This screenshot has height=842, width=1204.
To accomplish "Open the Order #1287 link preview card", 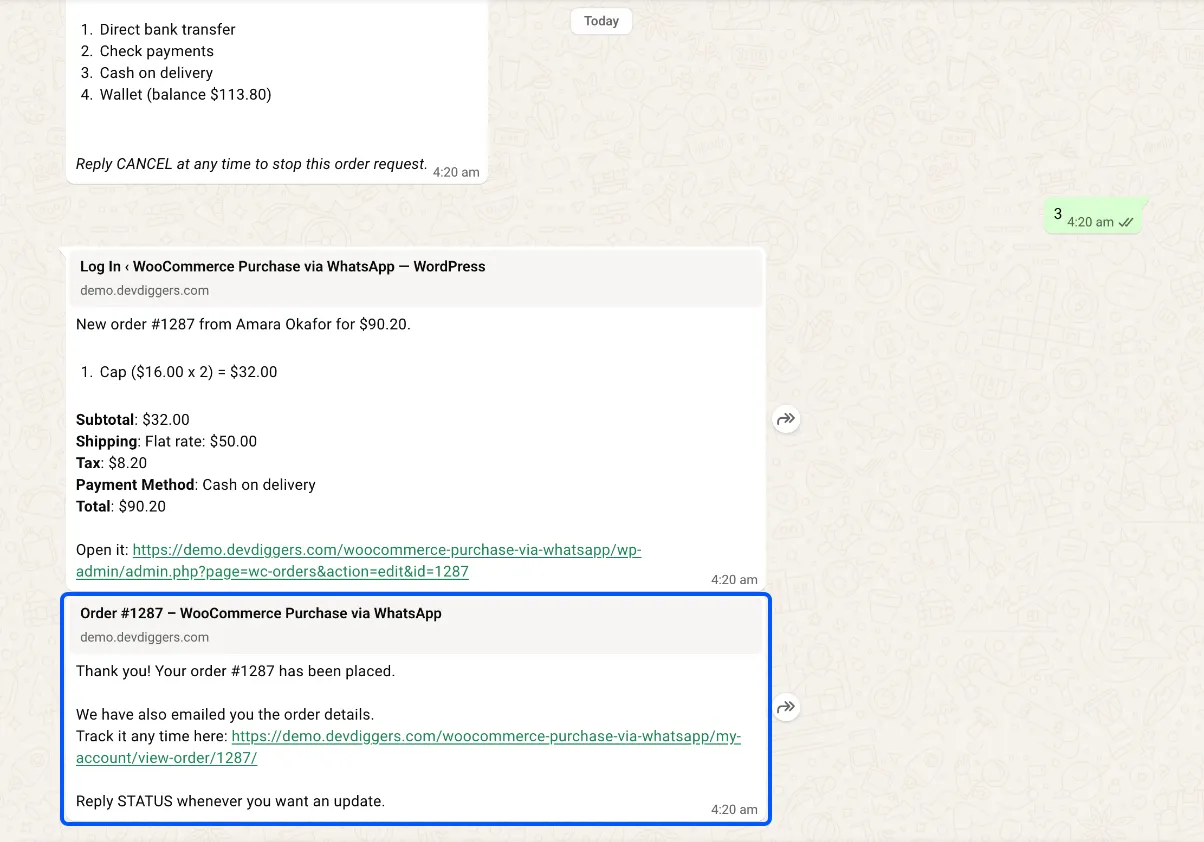I will [416, 625].
